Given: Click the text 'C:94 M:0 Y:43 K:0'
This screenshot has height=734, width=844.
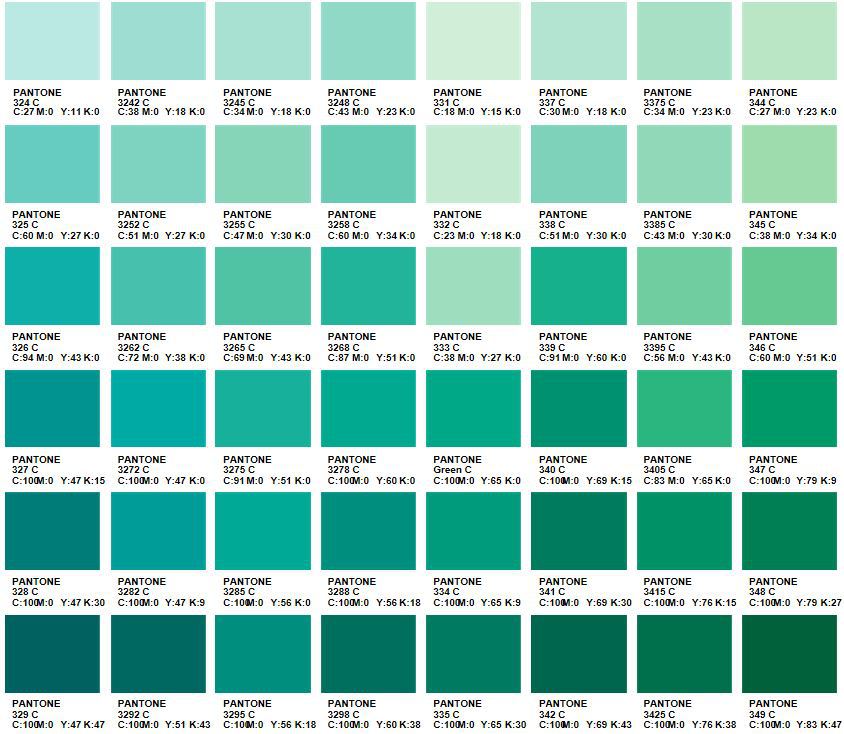Looking at the screenshot, I should click(57, 357).
